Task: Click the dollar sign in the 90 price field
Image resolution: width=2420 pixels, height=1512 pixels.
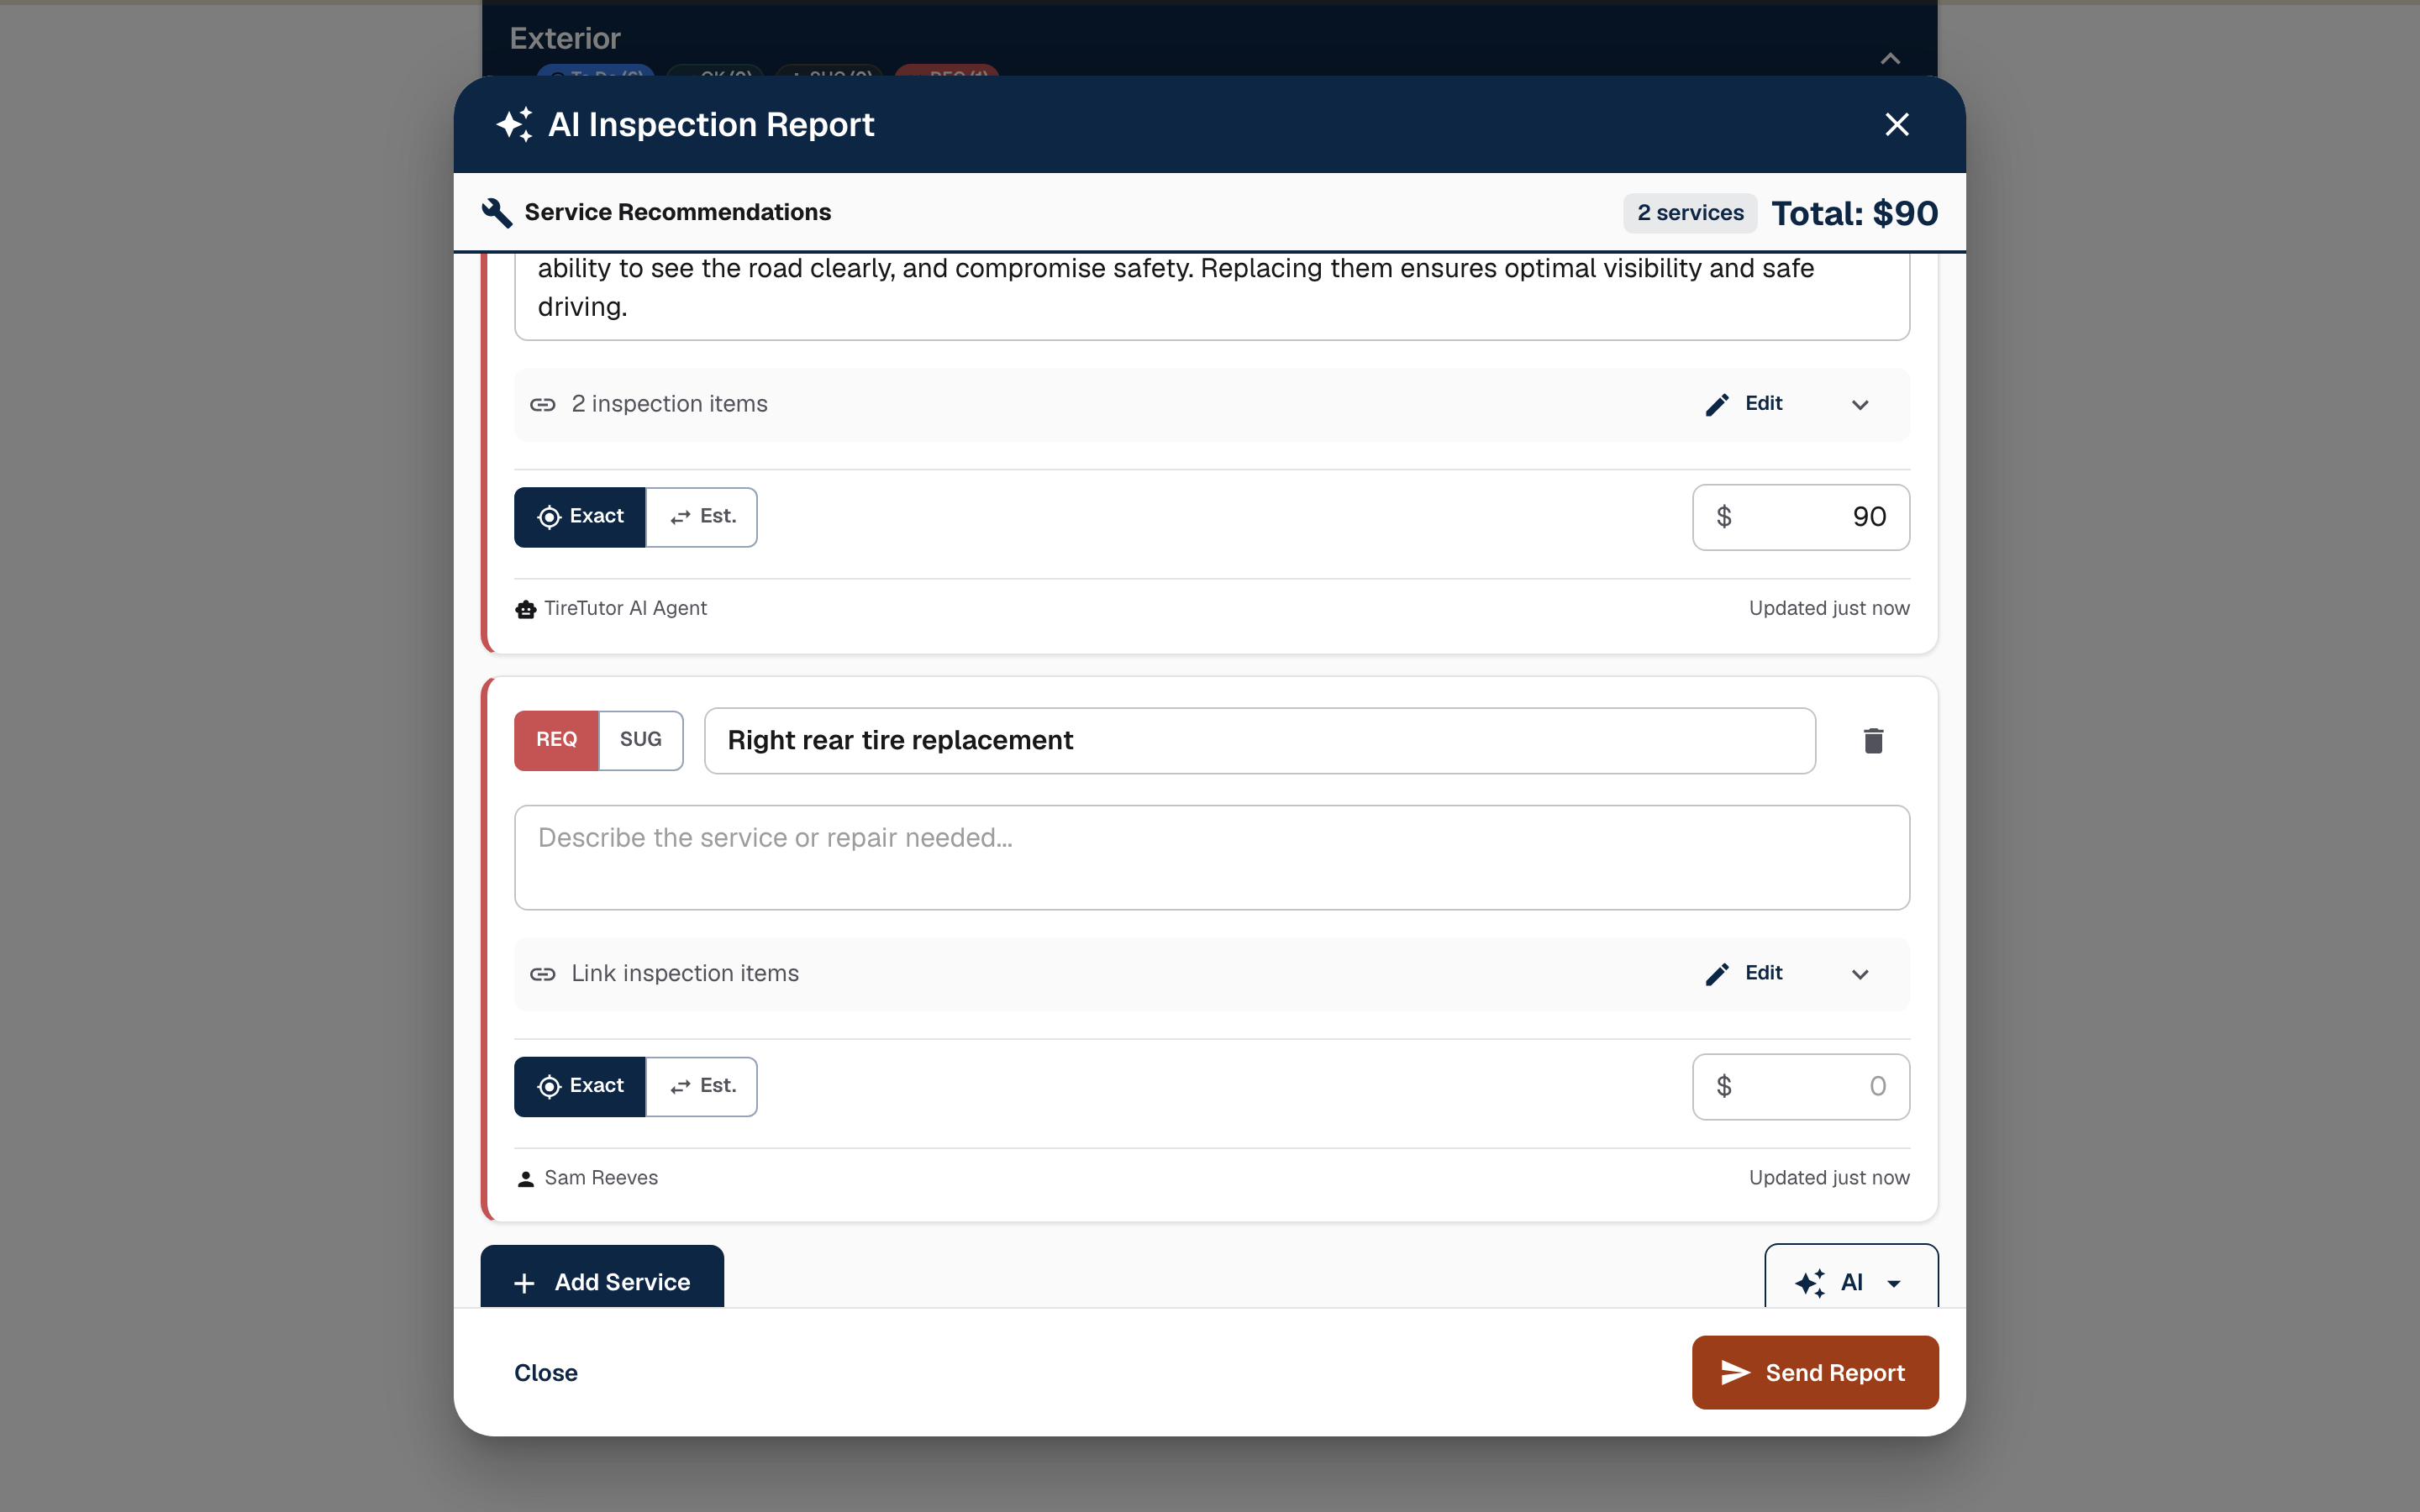Action: [1724, 517]
